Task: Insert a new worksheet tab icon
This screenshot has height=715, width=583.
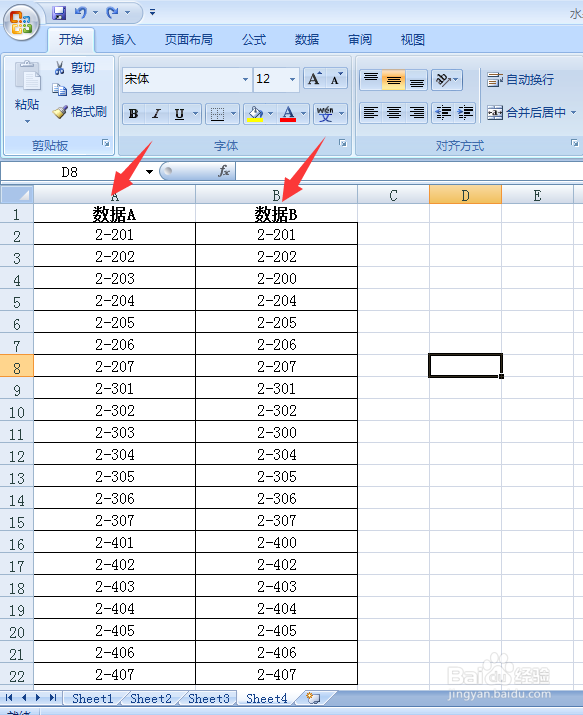Action: pos(314,698)
